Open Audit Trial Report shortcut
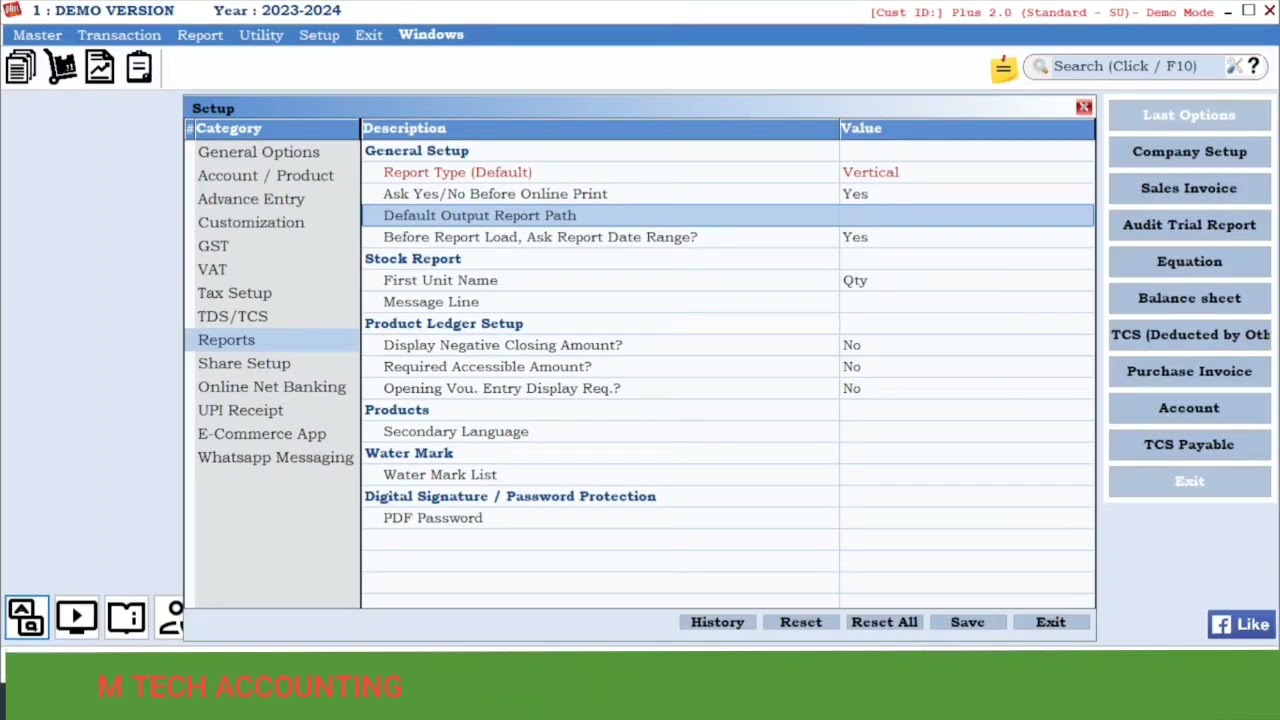The height and width of the screenshot is (720, 1280). (1189, 225)
